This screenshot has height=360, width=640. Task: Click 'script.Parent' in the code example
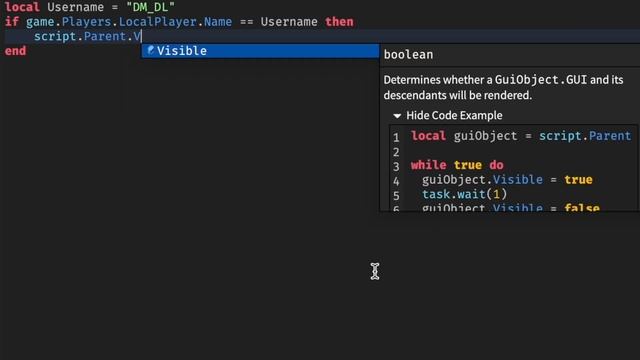585,136
